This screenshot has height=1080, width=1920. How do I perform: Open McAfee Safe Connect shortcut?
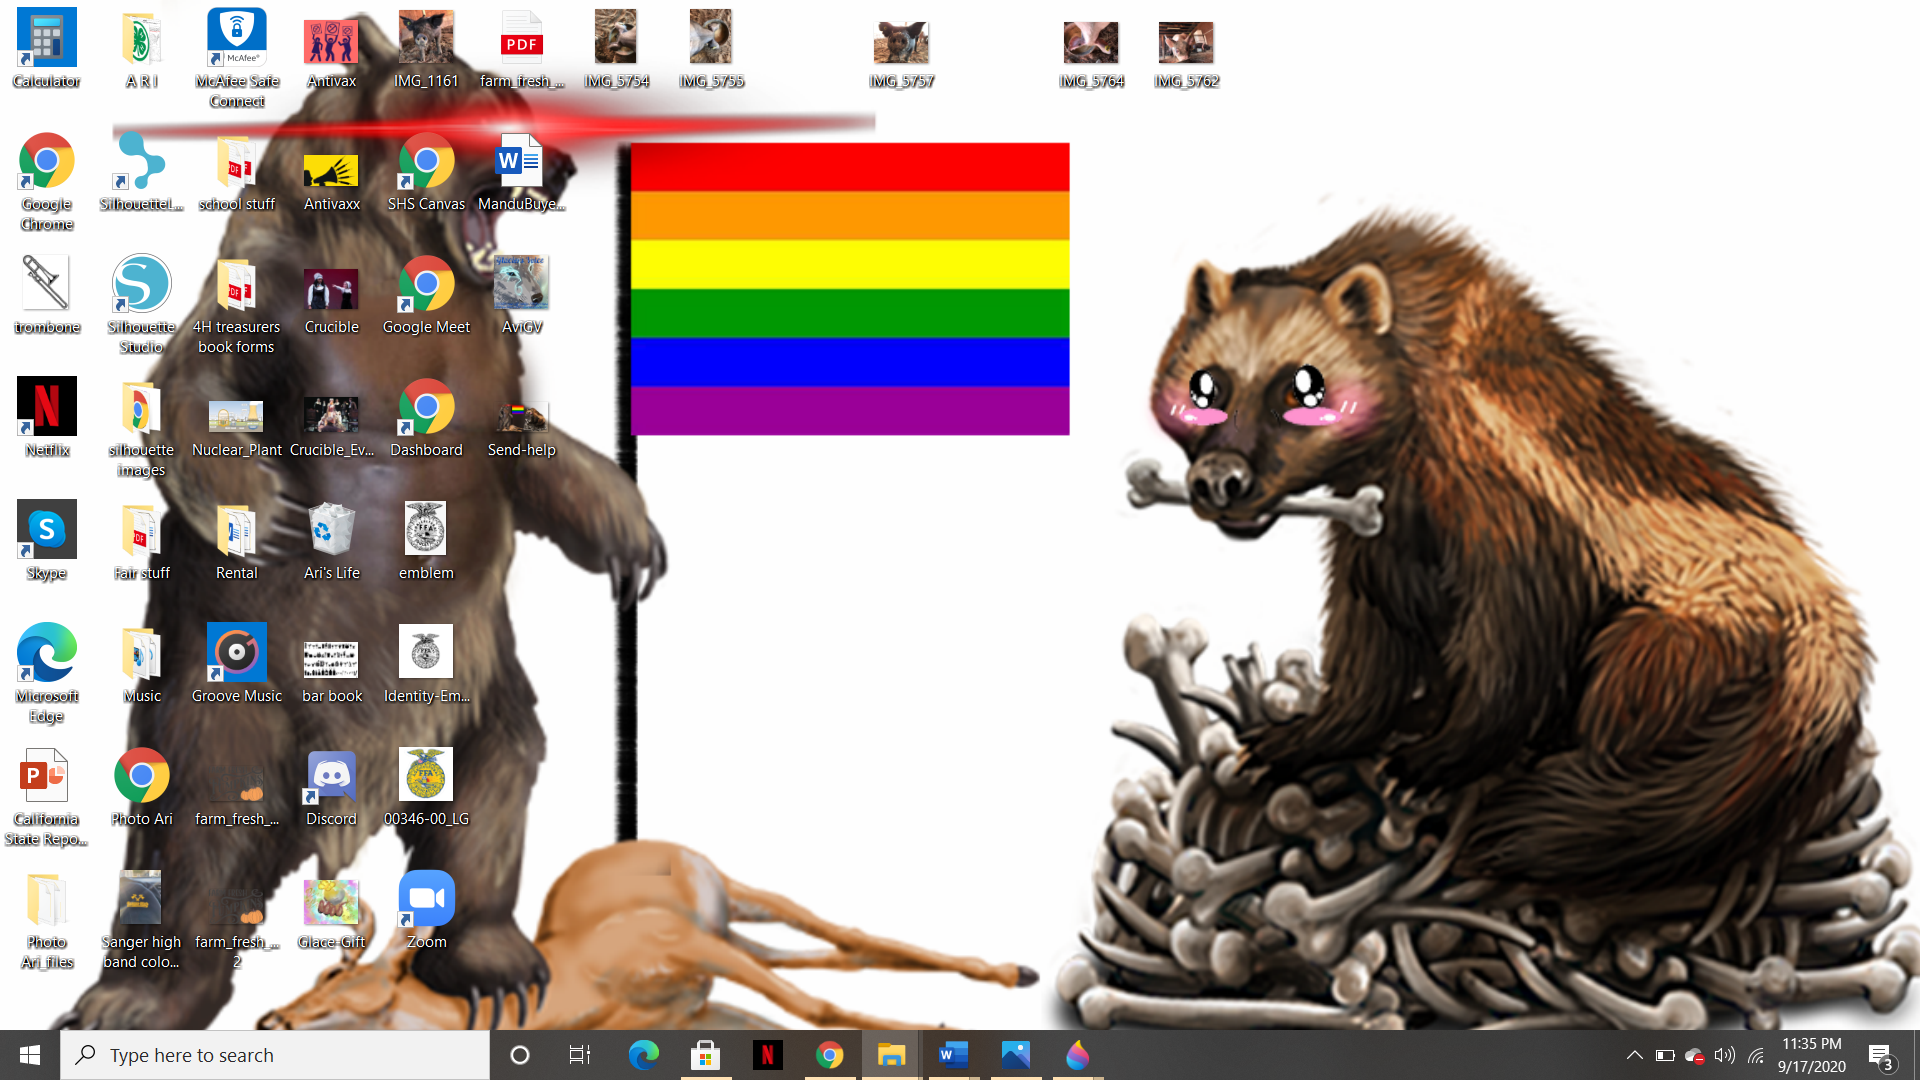click(236, 40)
